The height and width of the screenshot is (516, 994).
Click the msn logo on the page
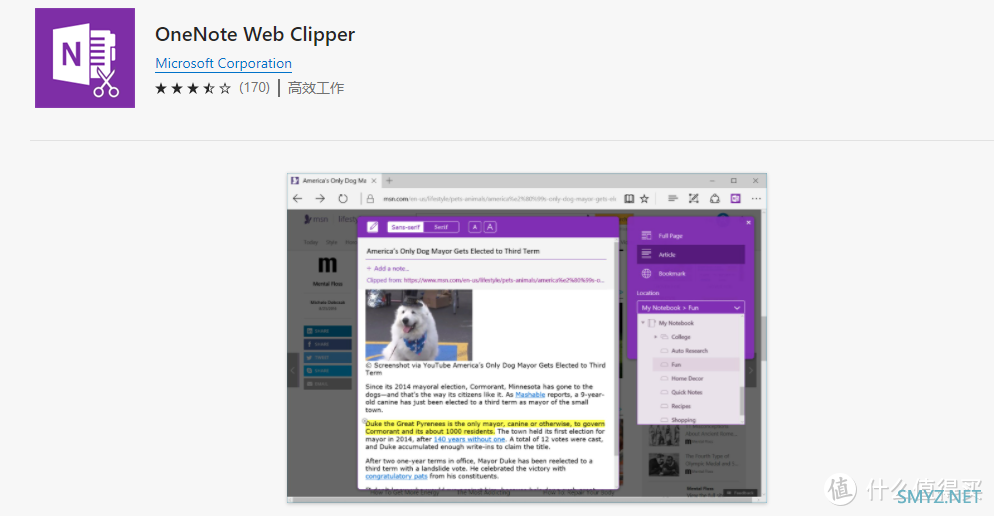(x=316, y=219)
